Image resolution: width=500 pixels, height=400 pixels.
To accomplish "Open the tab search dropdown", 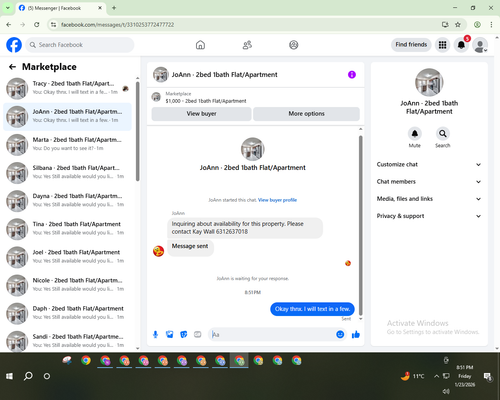I will [x=8, y=8].
